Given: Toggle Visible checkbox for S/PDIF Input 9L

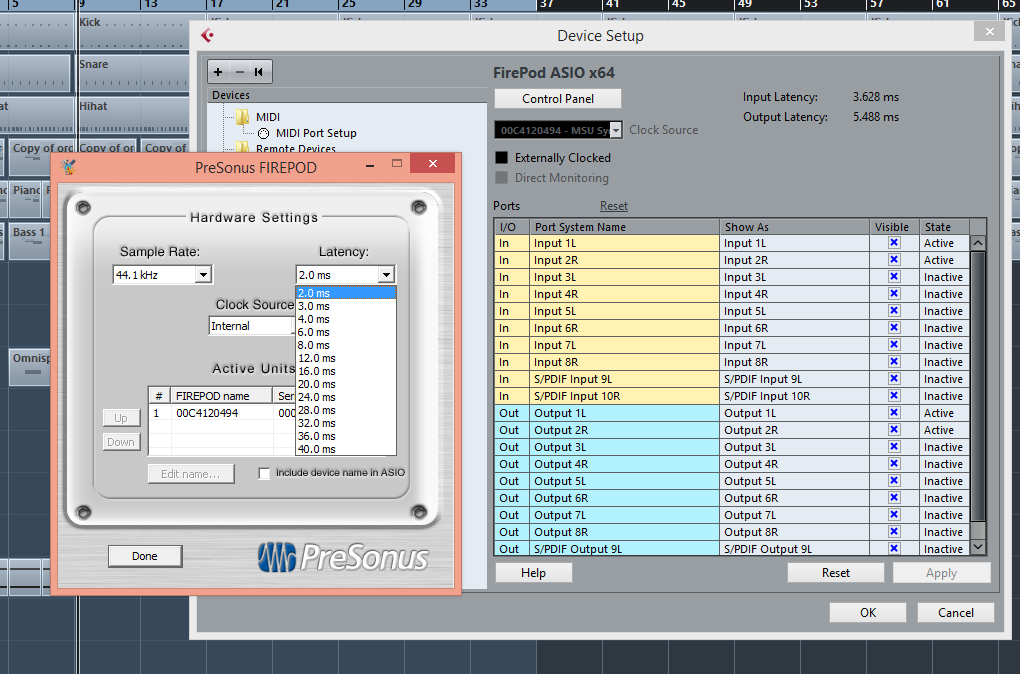Looking at the screenshot, I should (x=894, y=379).
